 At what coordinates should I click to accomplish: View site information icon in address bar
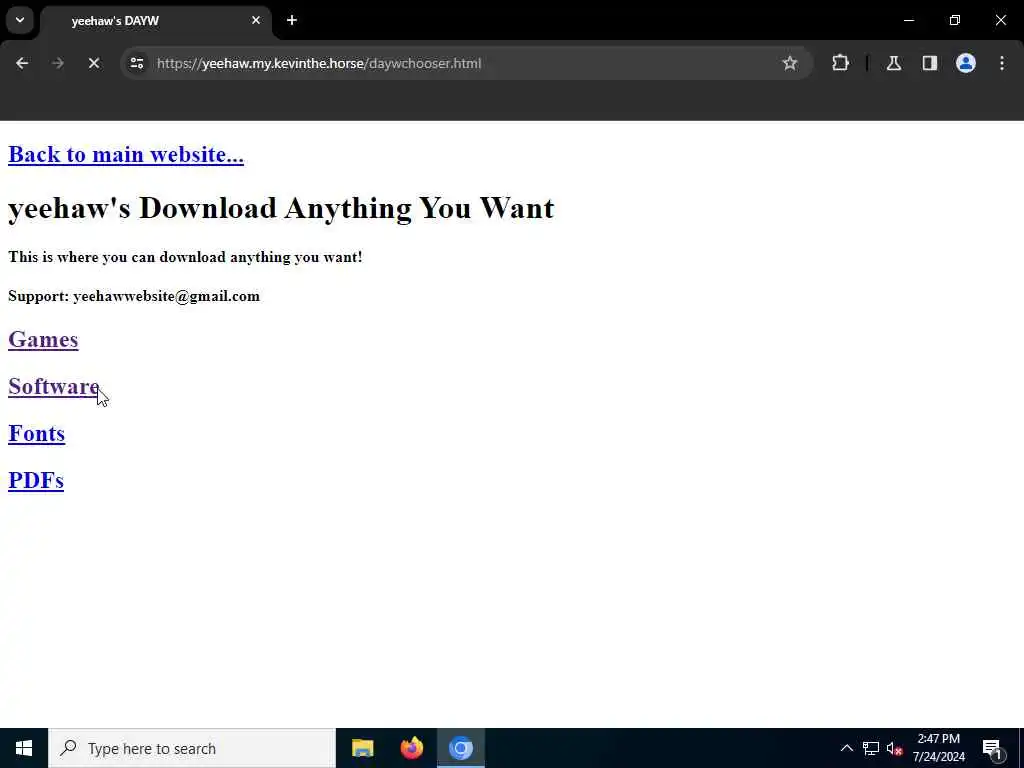(136, 63)
